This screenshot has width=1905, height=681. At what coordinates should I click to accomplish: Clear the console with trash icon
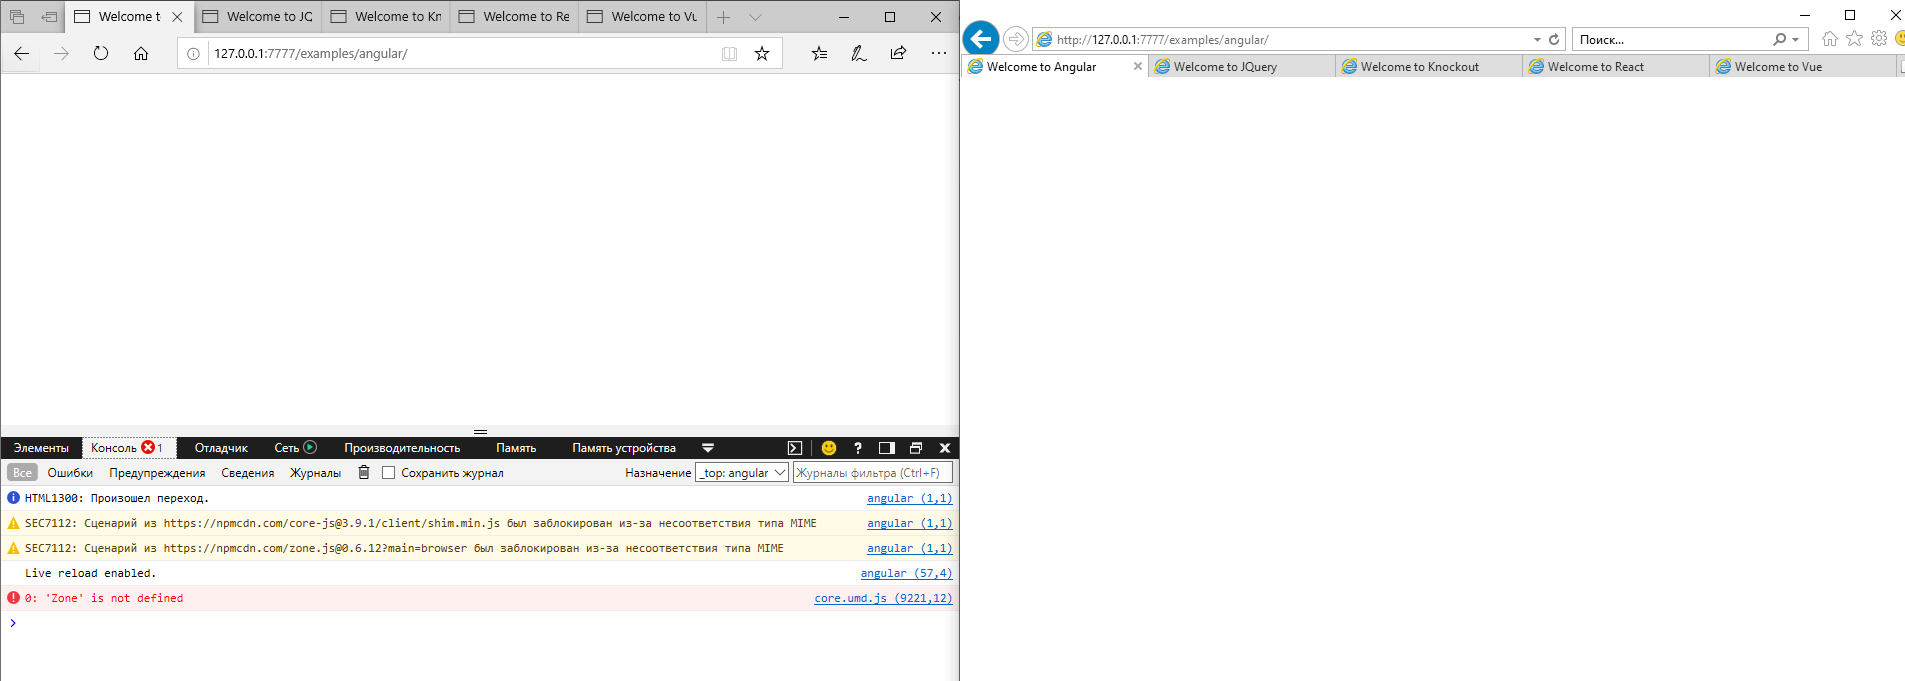(x=364, y=472)
